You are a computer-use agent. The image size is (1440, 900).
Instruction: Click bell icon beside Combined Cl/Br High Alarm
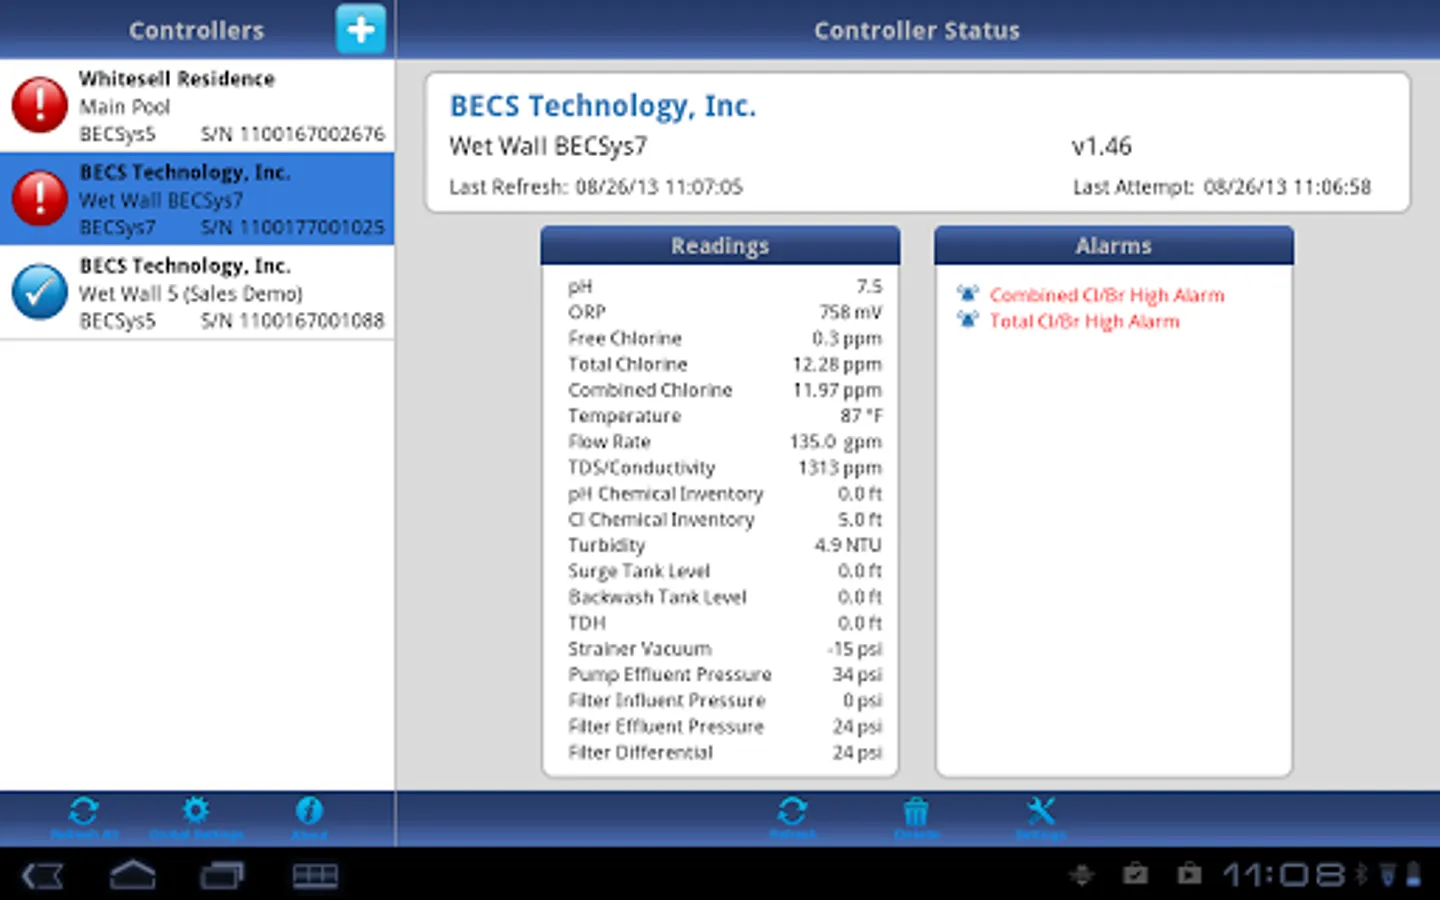point(967,294)
